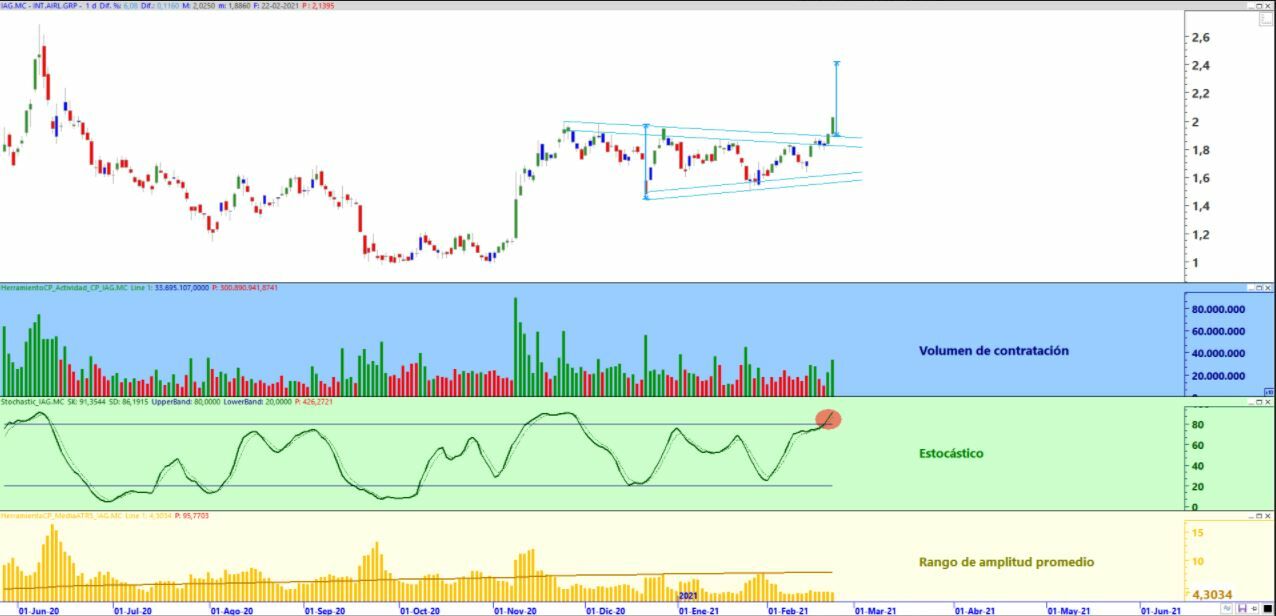Open the black color swatch in bottom corner
The width and height of the screenshot is (1276, 616).
[1267, 608]
